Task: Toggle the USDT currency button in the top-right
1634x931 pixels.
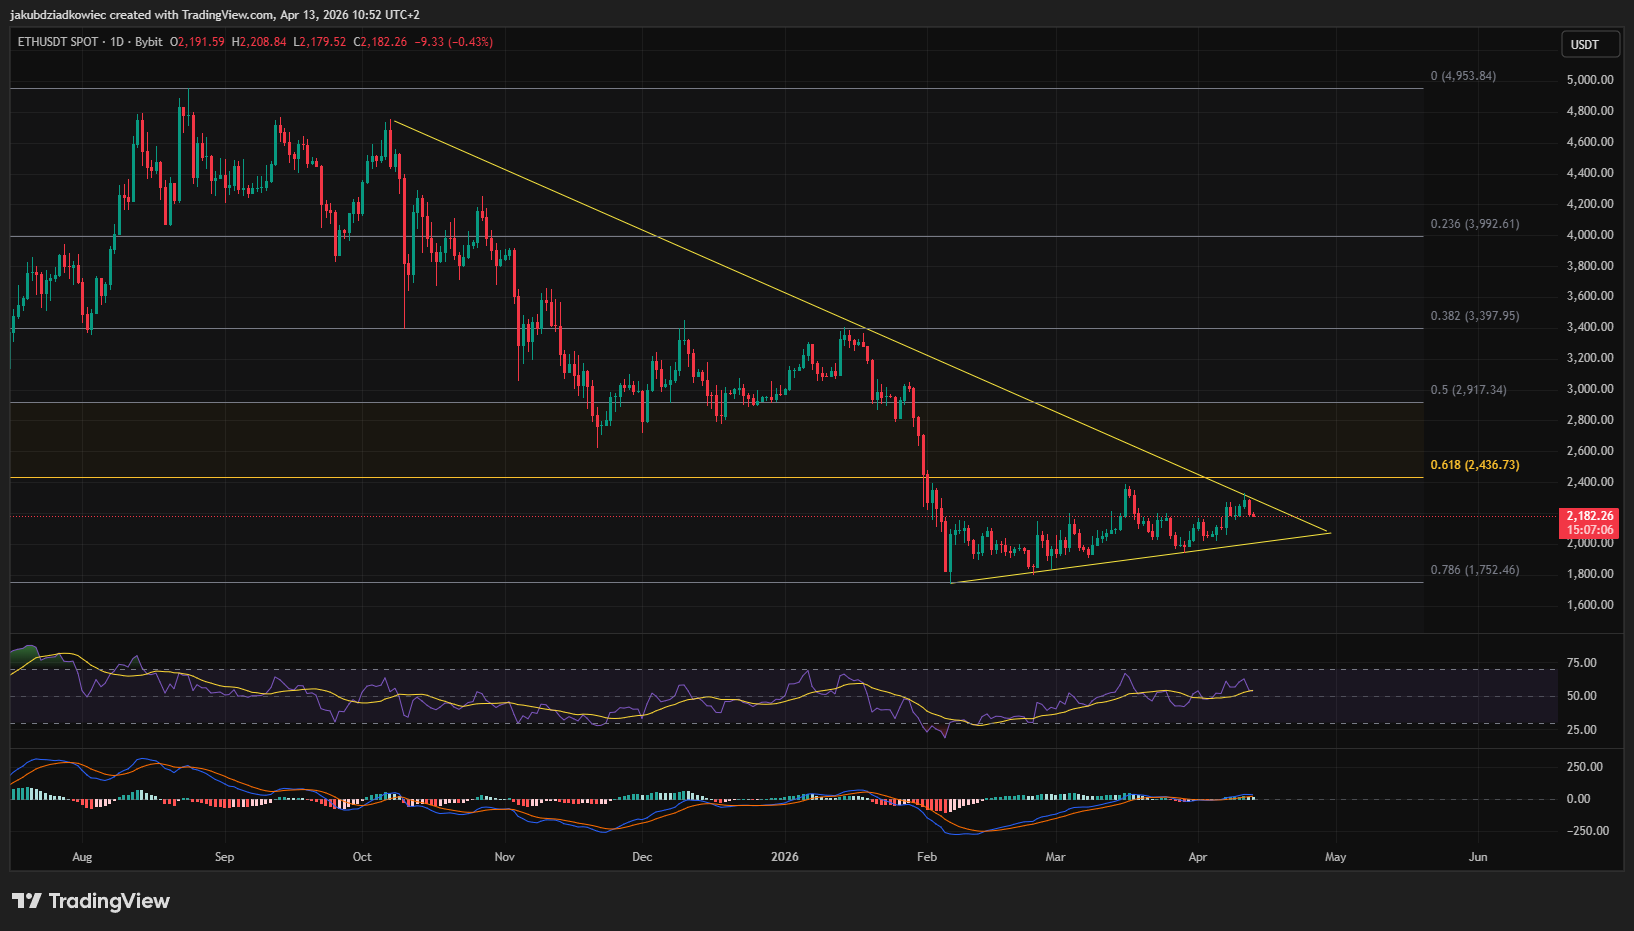Action: (1589, 44)
